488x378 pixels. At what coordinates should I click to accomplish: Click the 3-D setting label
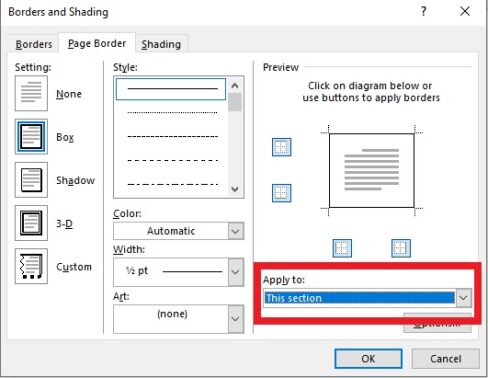[x=64, y=224]
